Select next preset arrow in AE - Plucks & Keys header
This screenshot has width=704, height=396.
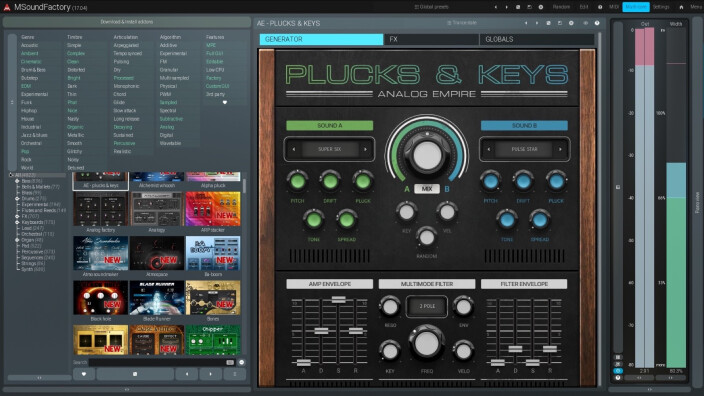point(537,23)
